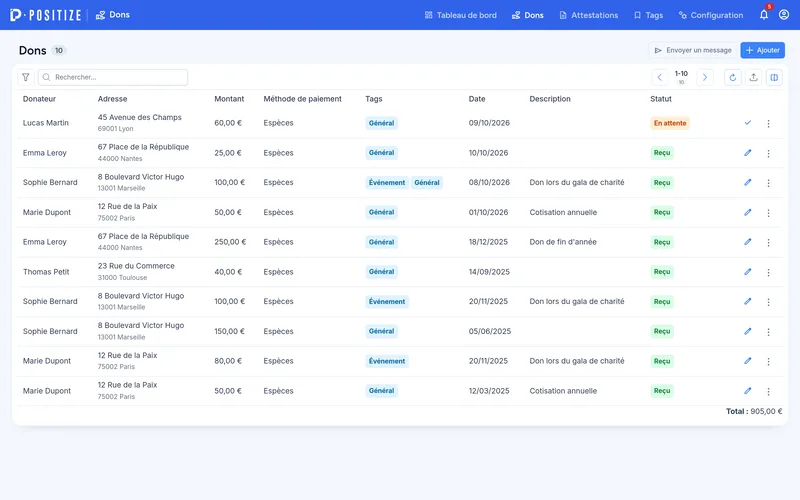Open more options for Marie Dupont 80,00 € row
The image size is (800, 500).
click(x=768, y=361)
